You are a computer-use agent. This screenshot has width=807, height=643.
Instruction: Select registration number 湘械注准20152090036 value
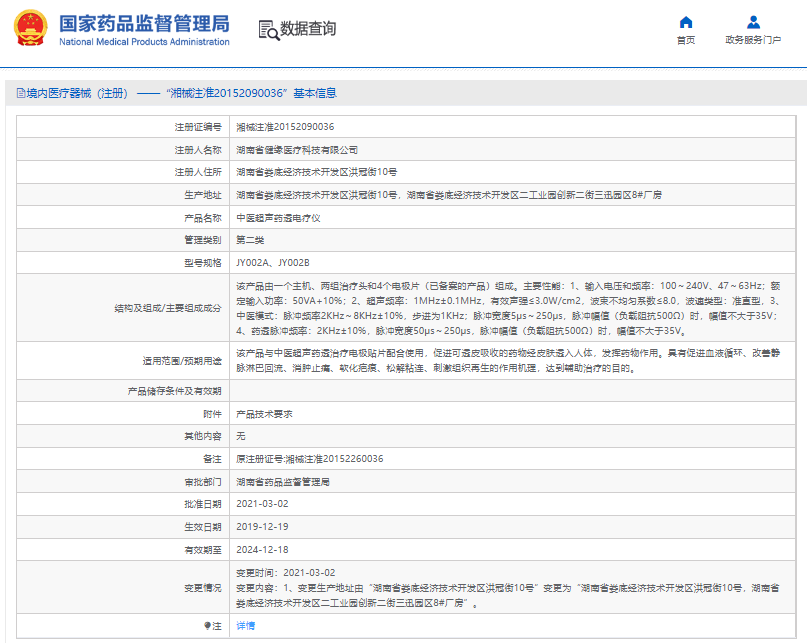pyautogui.click(x=285, y=127)
